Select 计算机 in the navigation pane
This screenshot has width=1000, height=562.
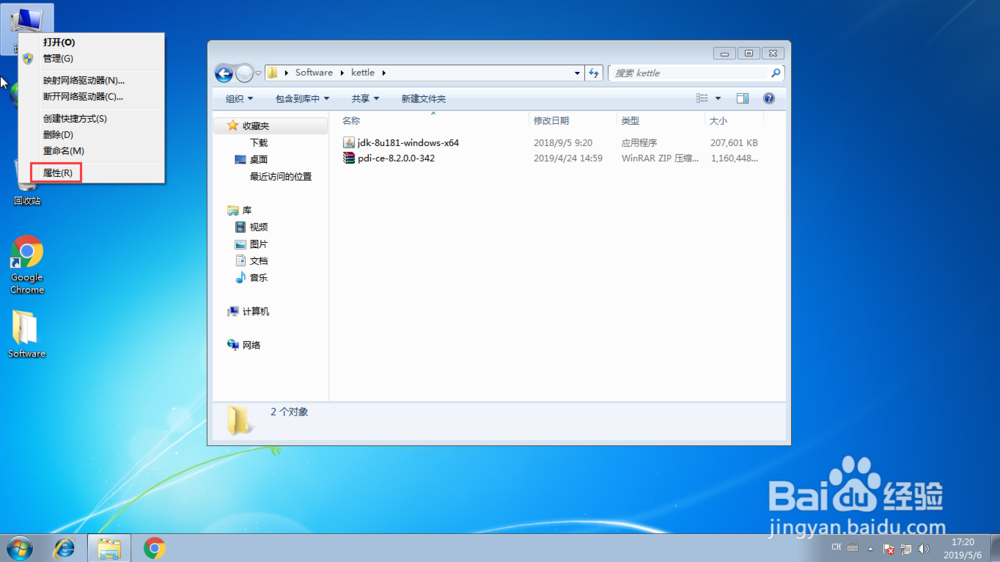point(255,311)
